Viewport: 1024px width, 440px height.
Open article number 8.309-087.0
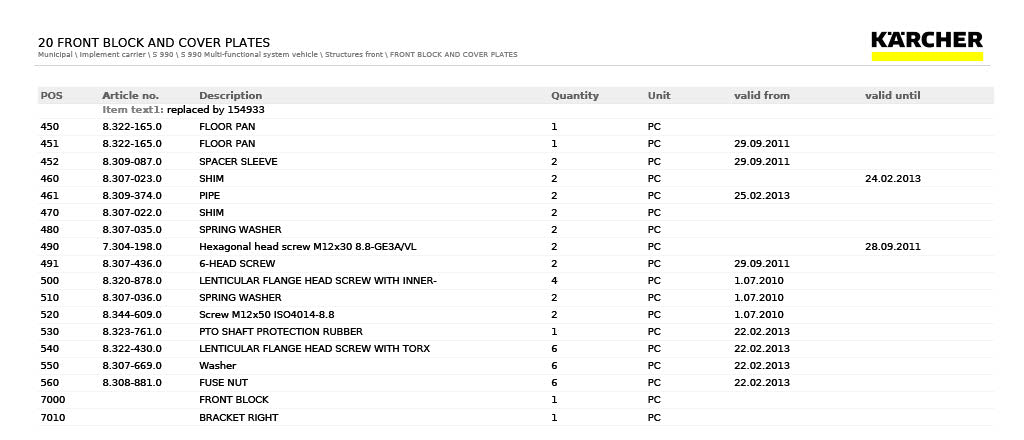(x=132, y=162)
